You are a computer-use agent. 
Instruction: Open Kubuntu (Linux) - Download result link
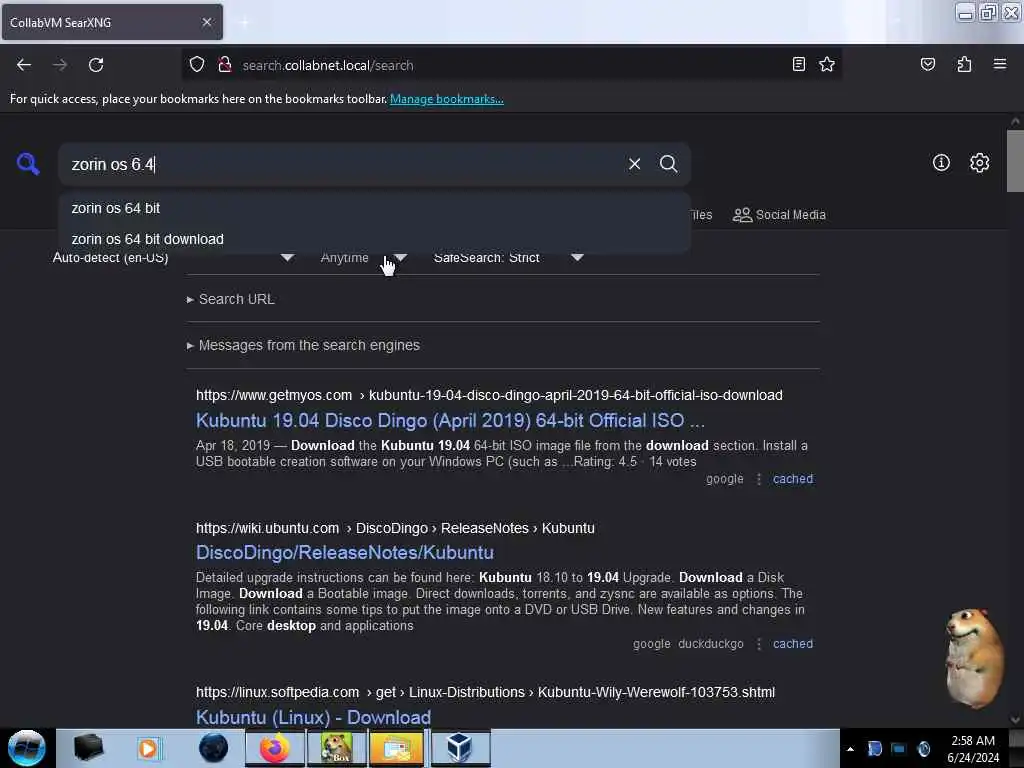313,716
